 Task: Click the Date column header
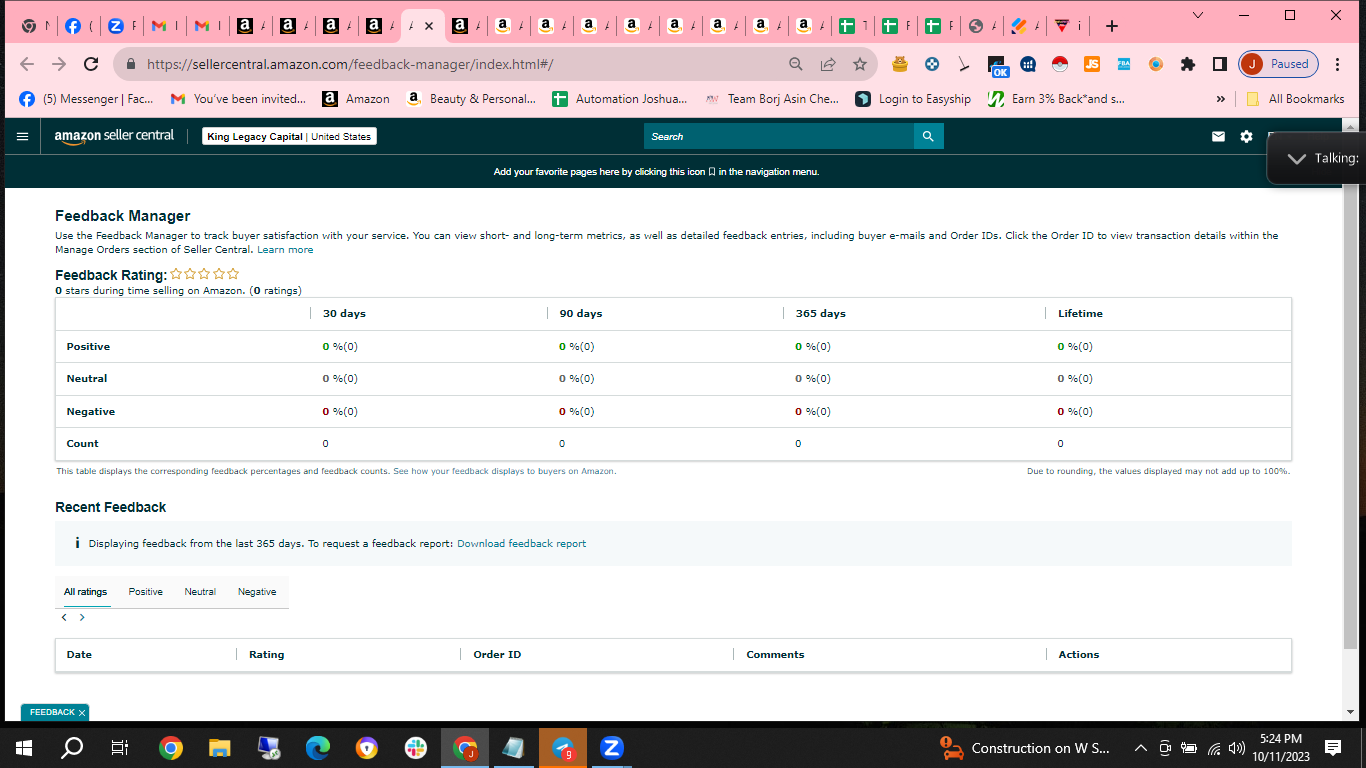pos(79,655)
